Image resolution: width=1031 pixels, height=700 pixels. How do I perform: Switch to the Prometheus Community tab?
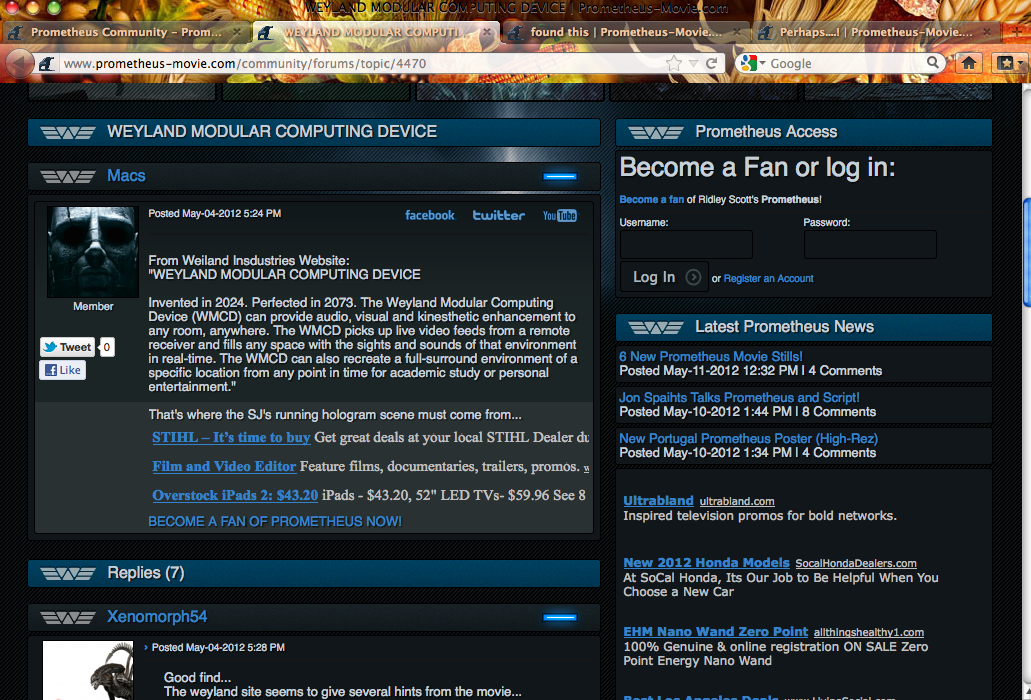click(x=125, y=32)
